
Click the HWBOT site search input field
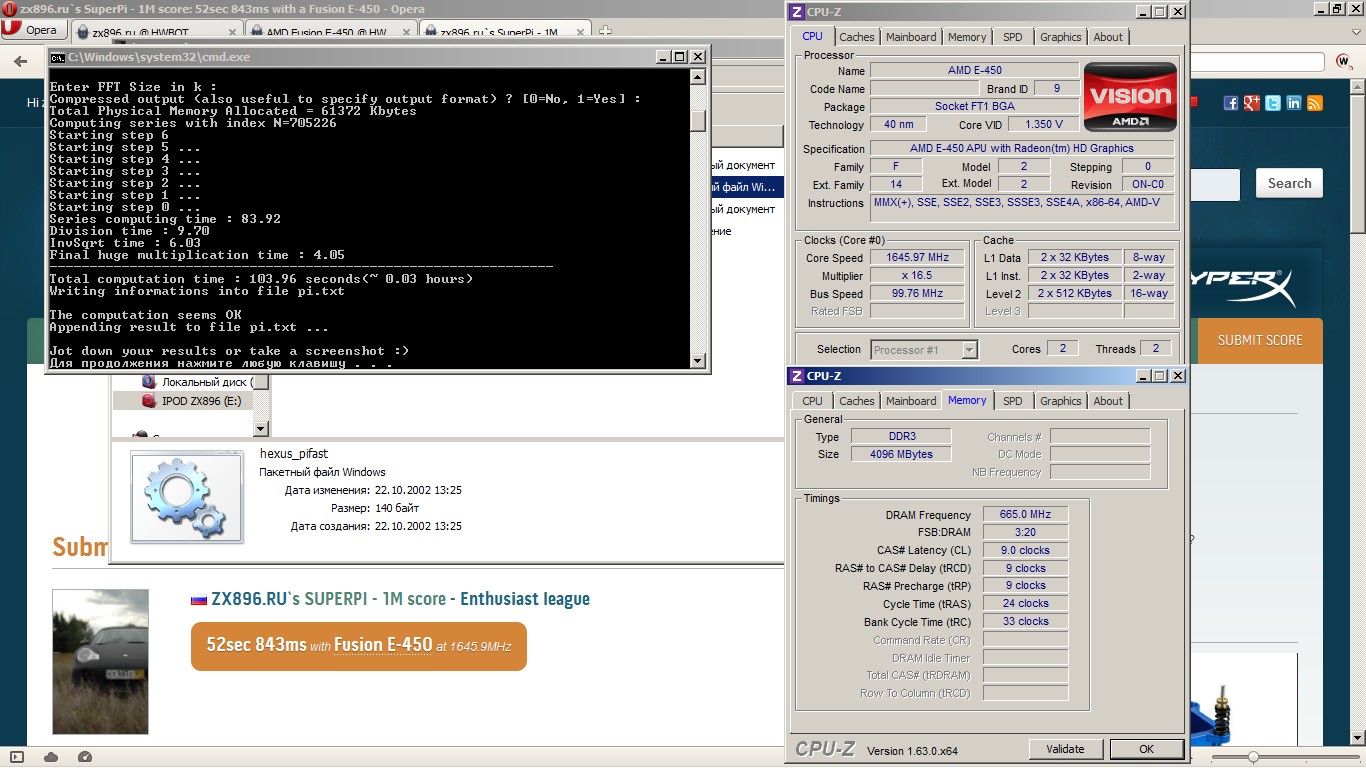coord(1215,184)
